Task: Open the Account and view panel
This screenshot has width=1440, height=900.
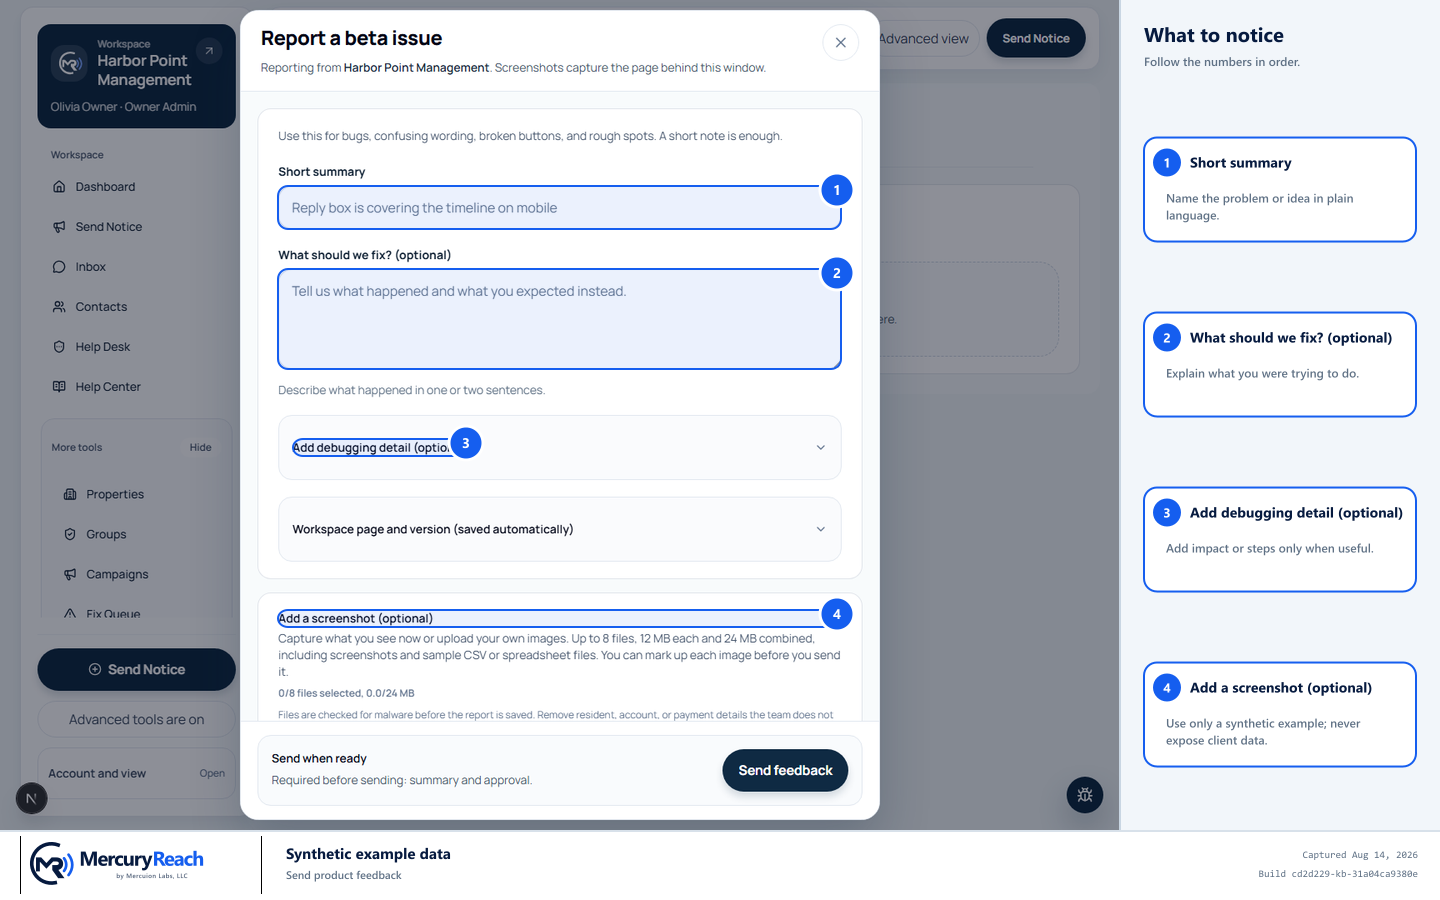Action: coord(136,773)
